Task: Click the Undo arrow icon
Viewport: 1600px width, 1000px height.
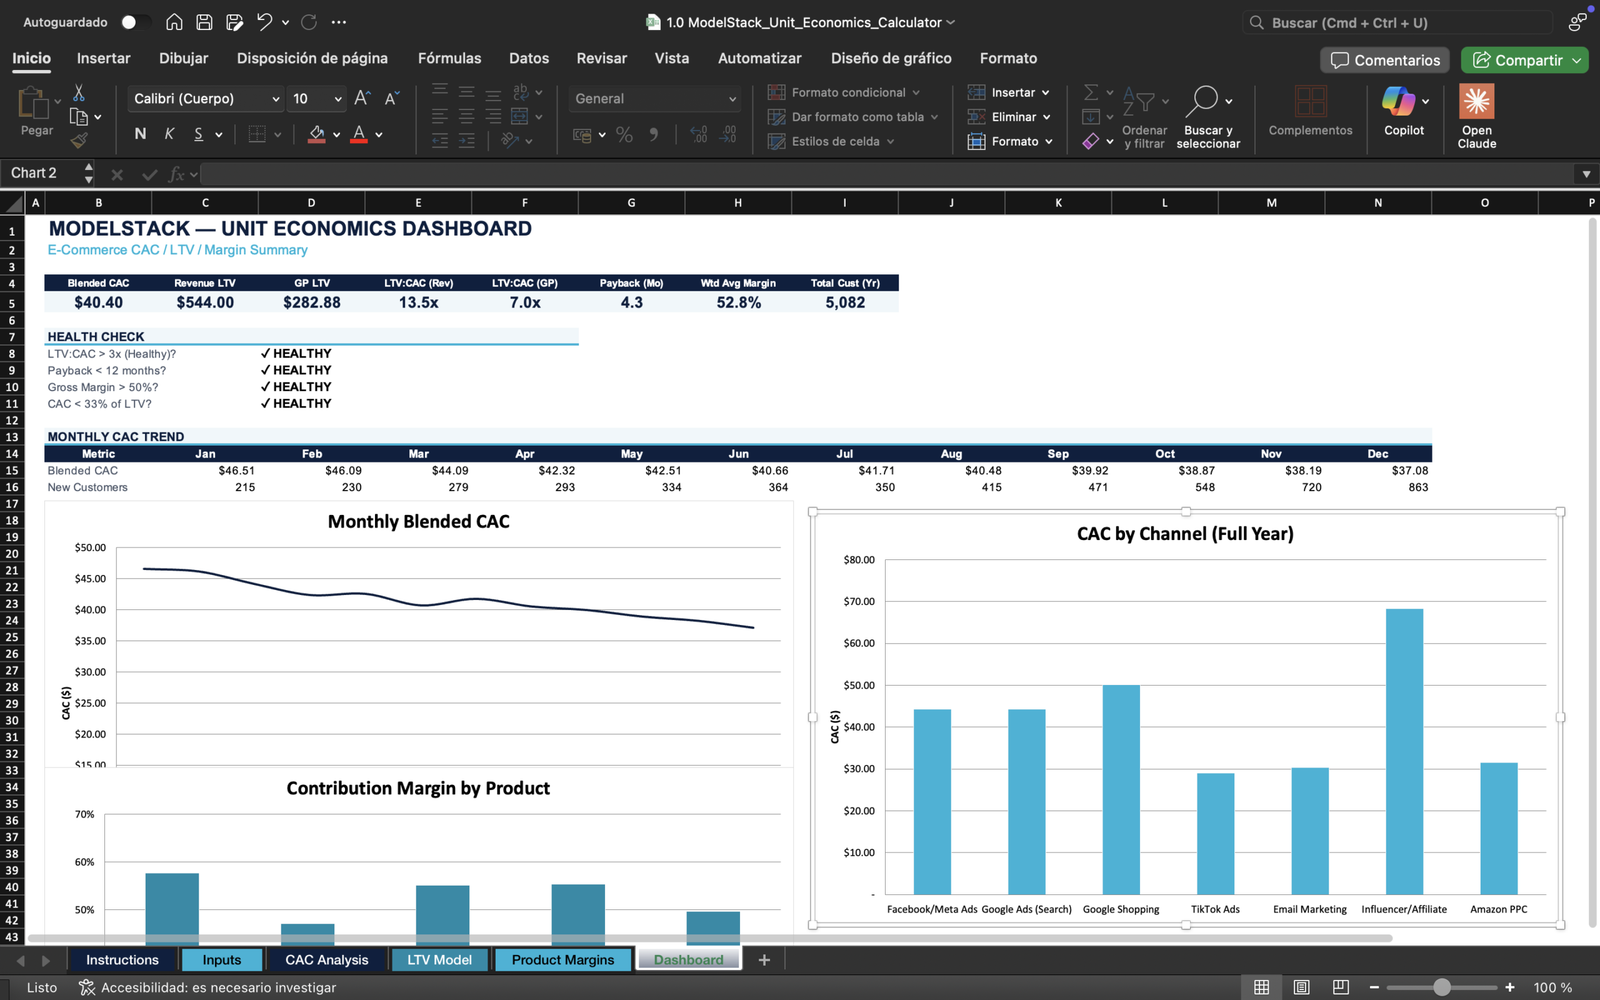Action: point(264,22)
